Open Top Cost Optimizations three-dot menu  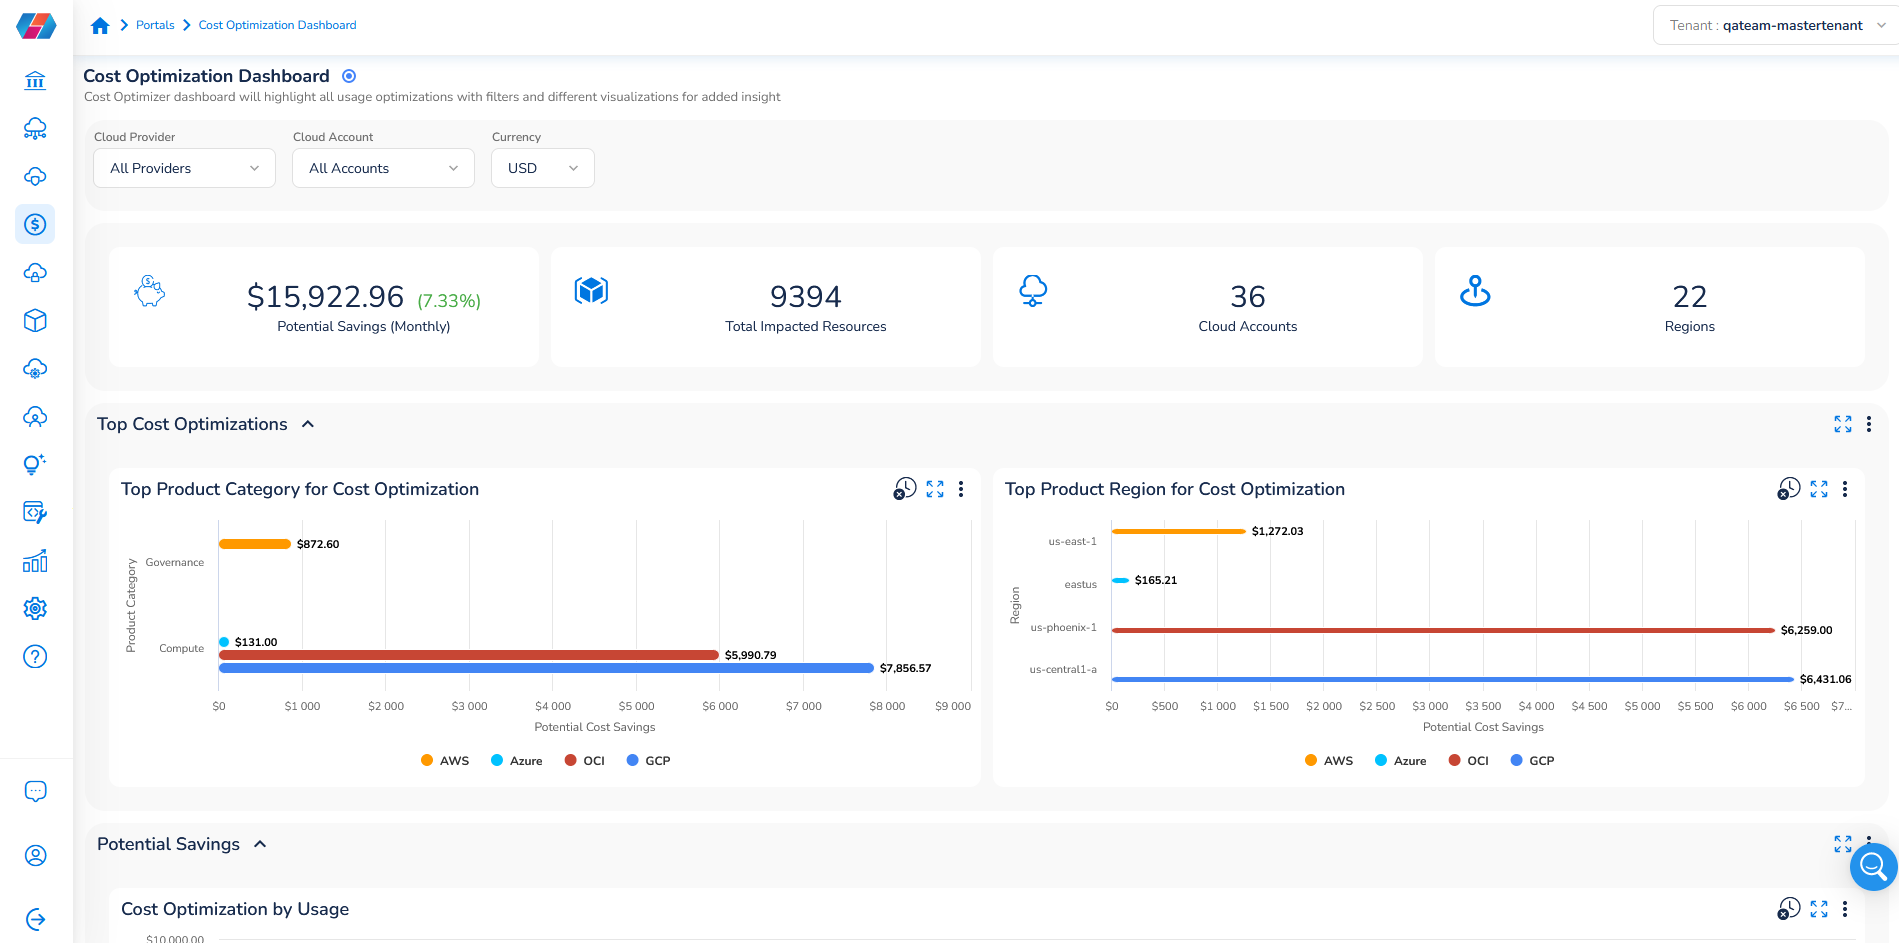point(1868,424)
